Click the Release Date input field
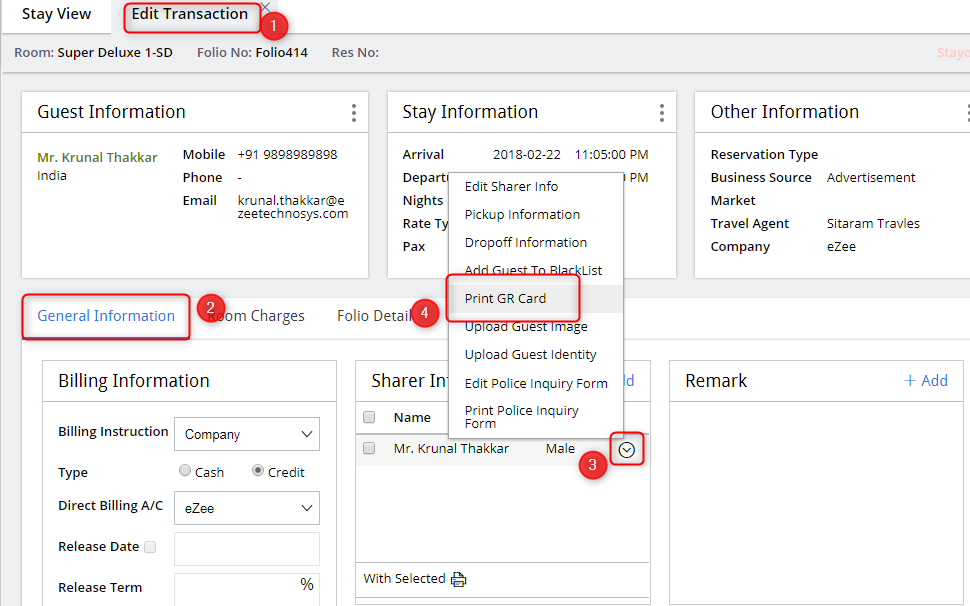Image resolution: width=970 pixels, height=606 pixels. click(247, 549)
